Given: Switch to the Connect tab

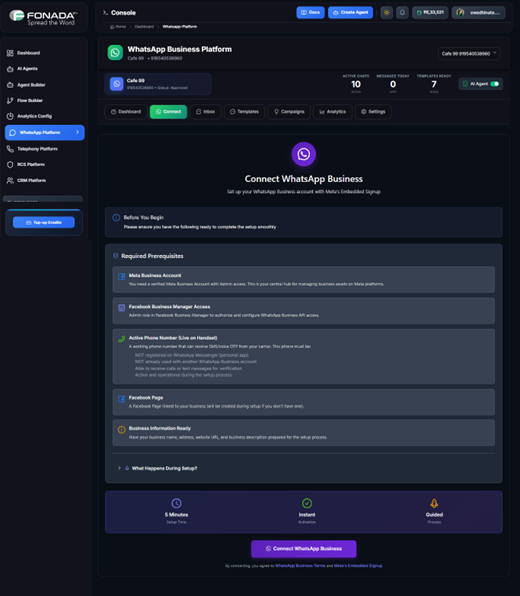Looking at the screenshot, I should click(168, 112).
